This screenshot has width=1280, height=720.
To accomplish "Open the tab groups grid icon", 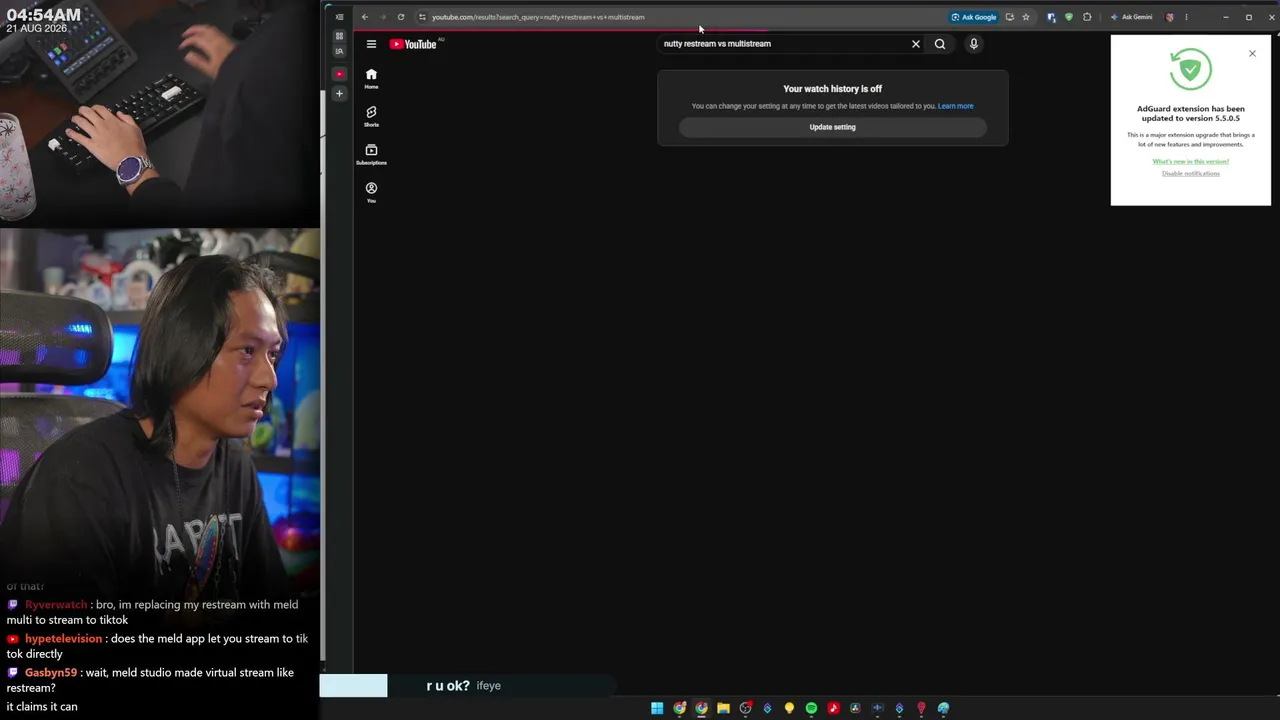I will (339, 36).
